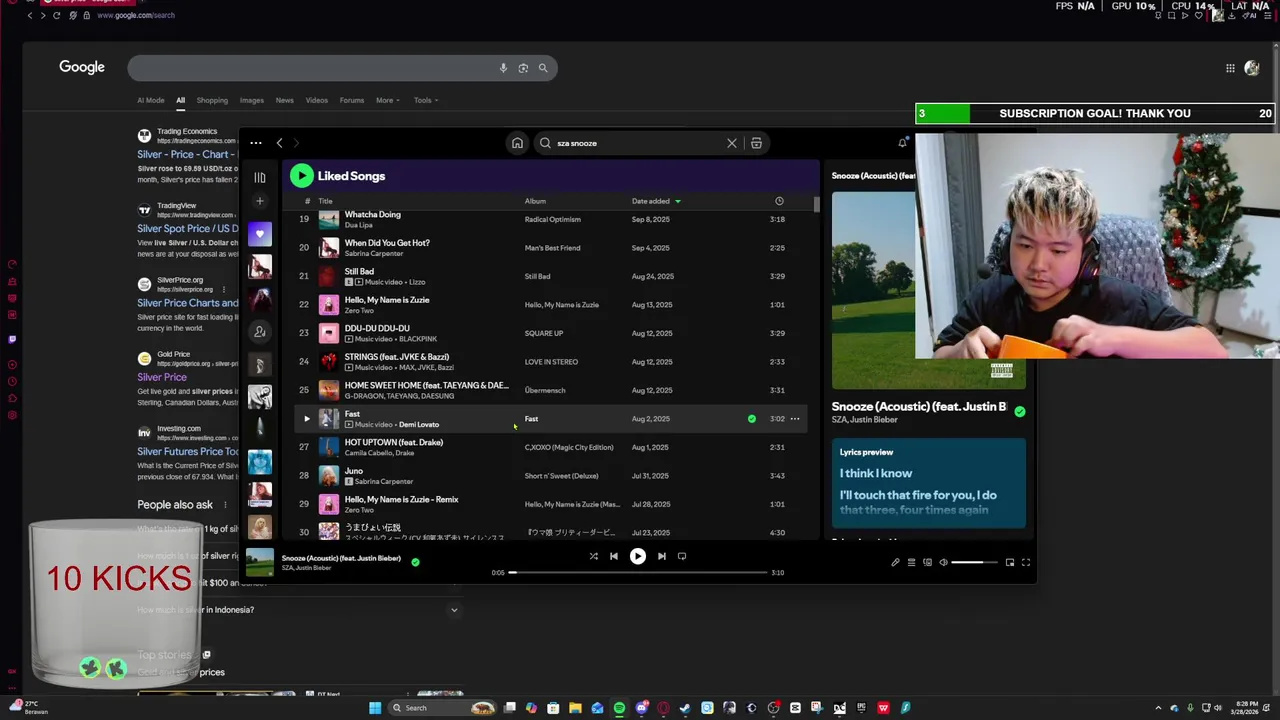Clear the 'sza snooze' search text
The height and width of the screenshot is (720, 1280).
732,143
